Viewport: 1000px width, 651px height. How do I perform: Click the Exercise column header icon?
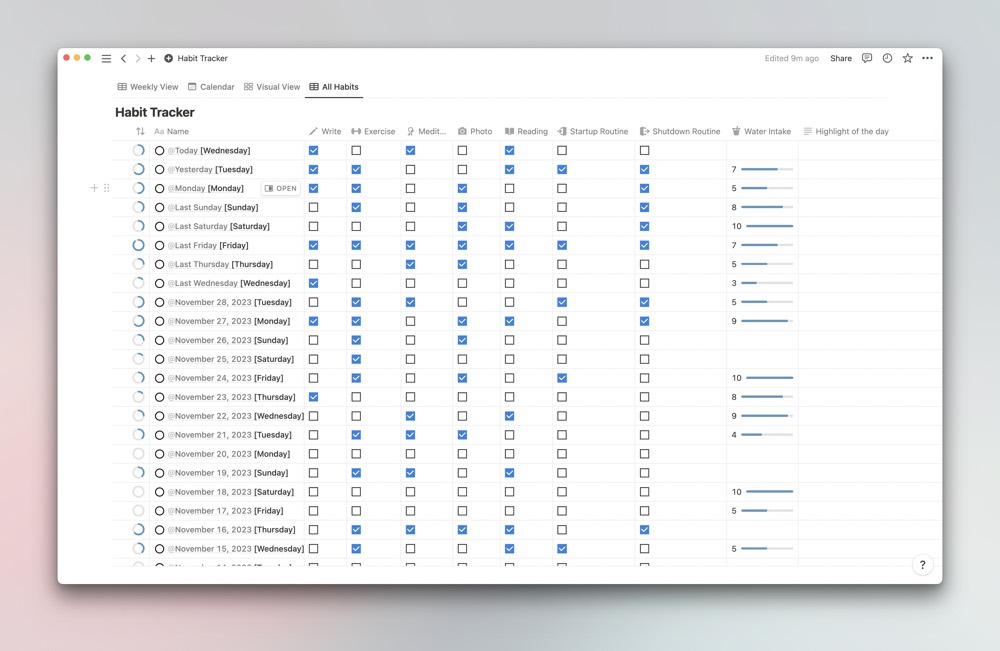pos(356,131)
